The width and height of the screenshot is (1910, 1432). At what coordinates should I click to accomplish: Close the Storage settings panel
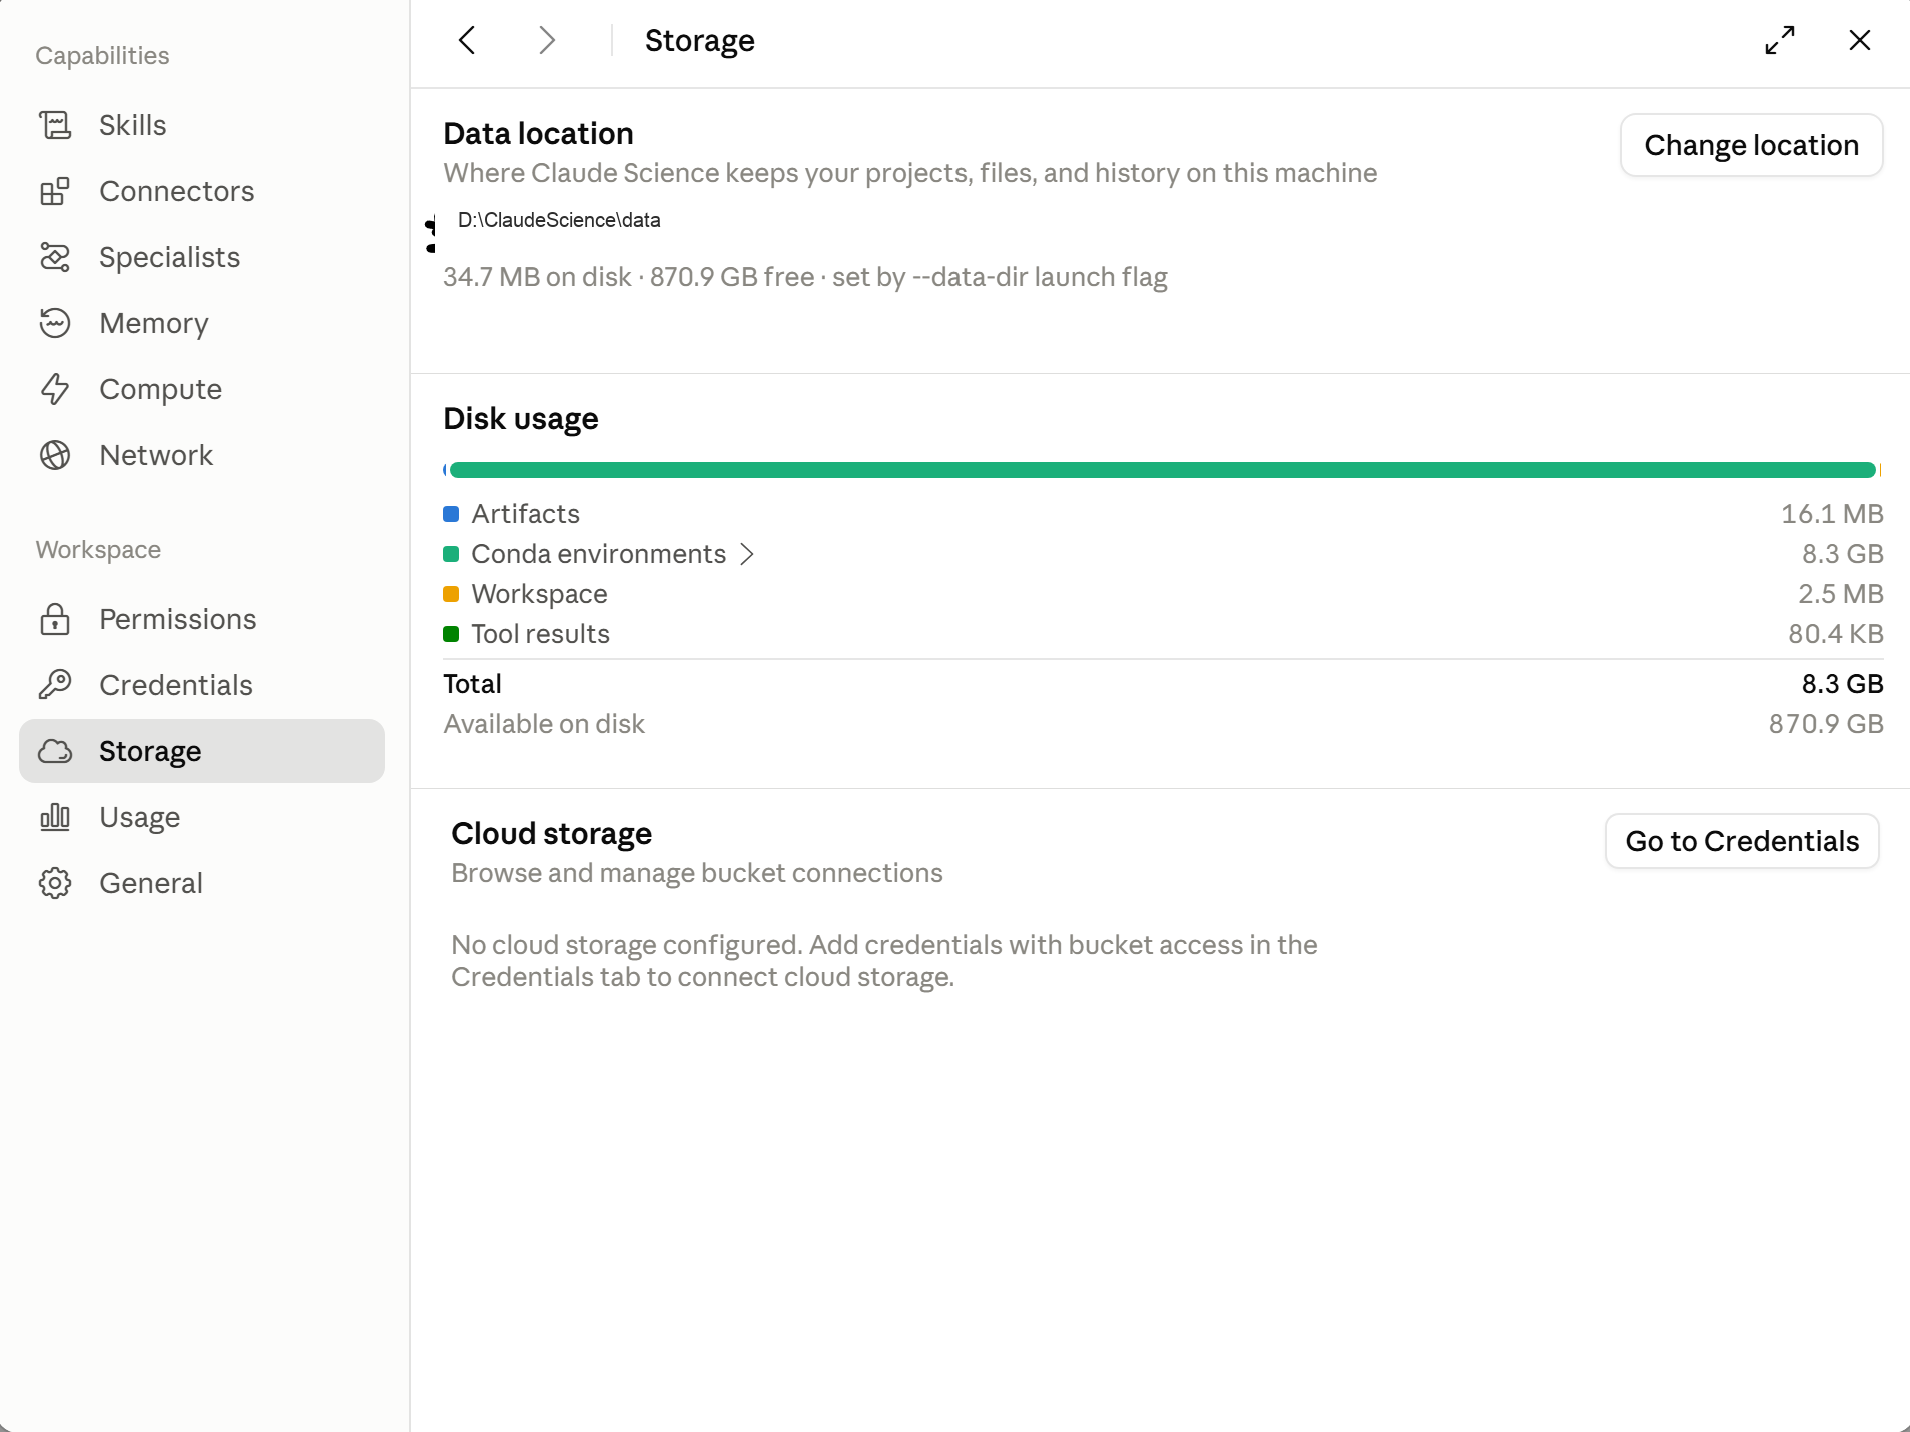[1860, 40]
